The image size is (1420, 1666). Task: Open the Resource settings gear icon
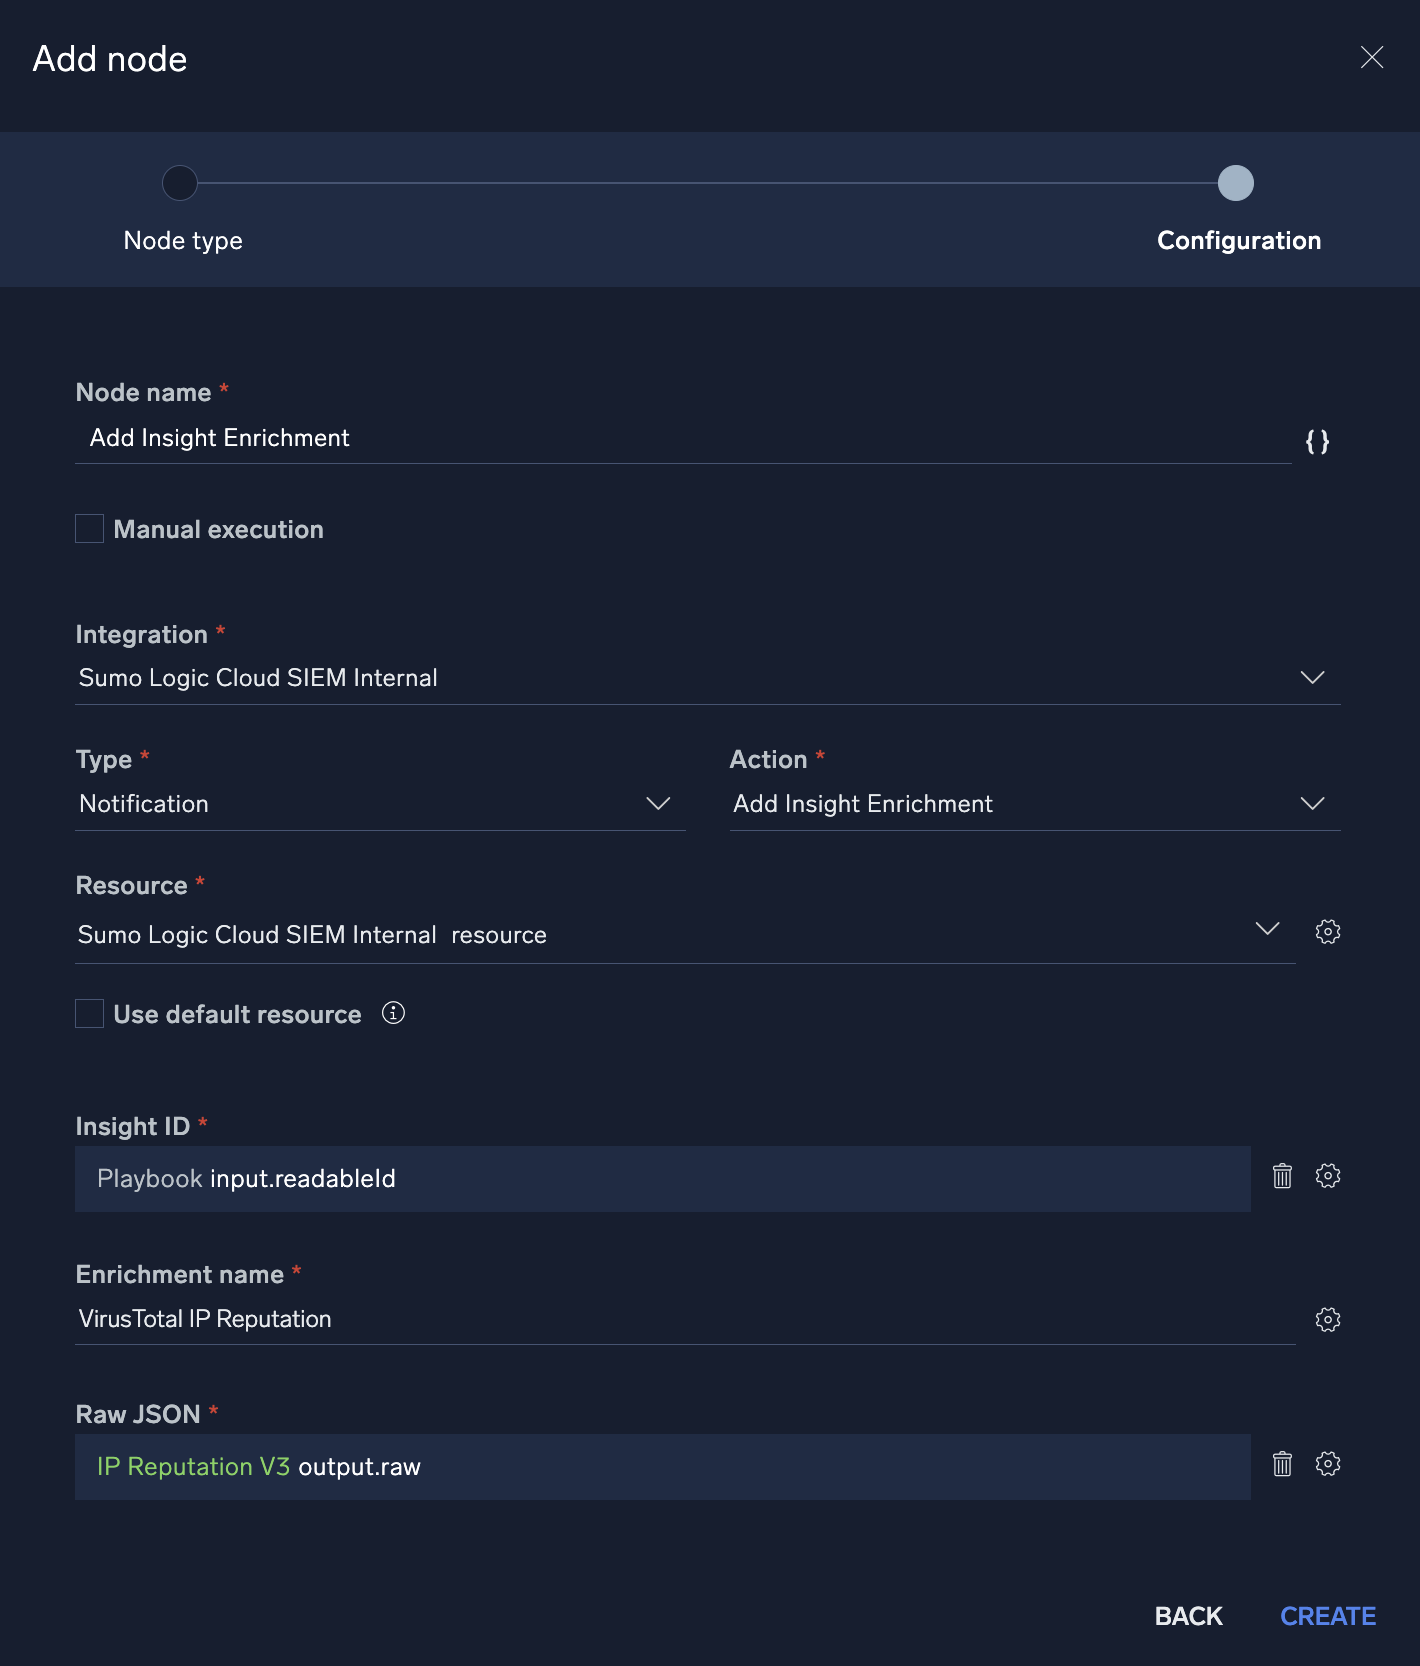[x=1328, y=932]
